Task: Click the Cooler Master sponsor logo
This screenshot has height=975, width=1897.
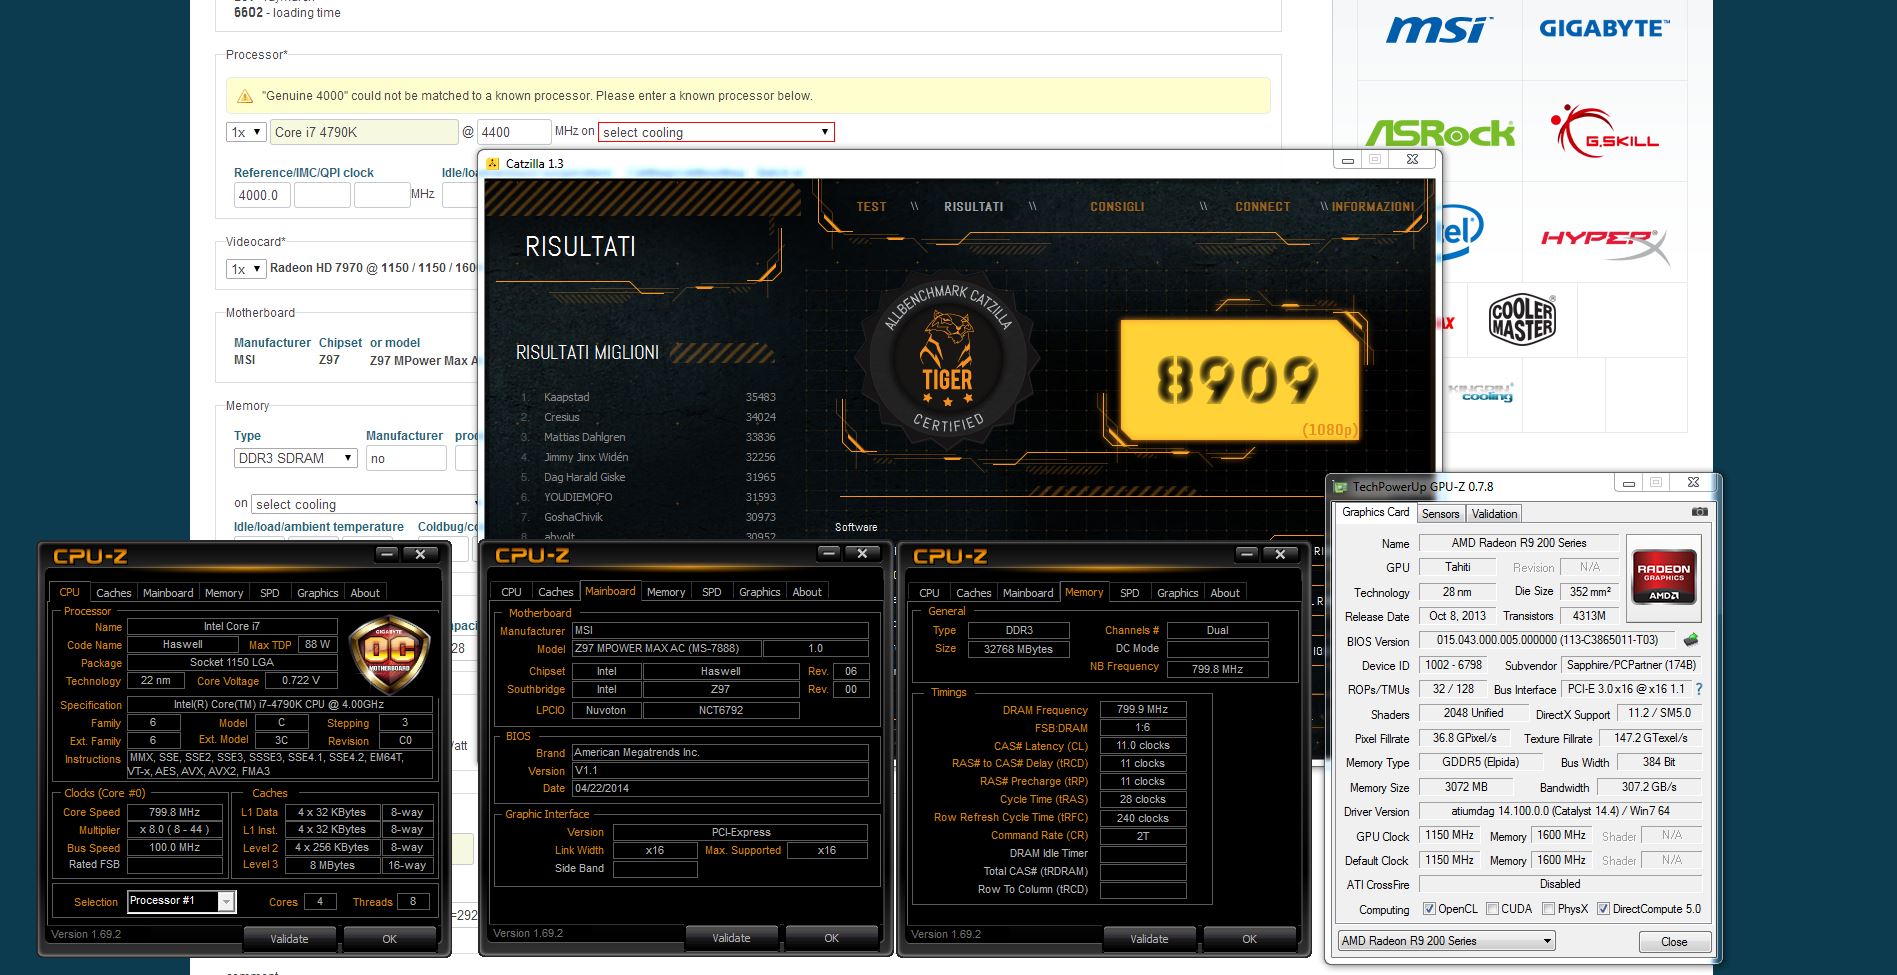Action: [x=1522, y=320]
